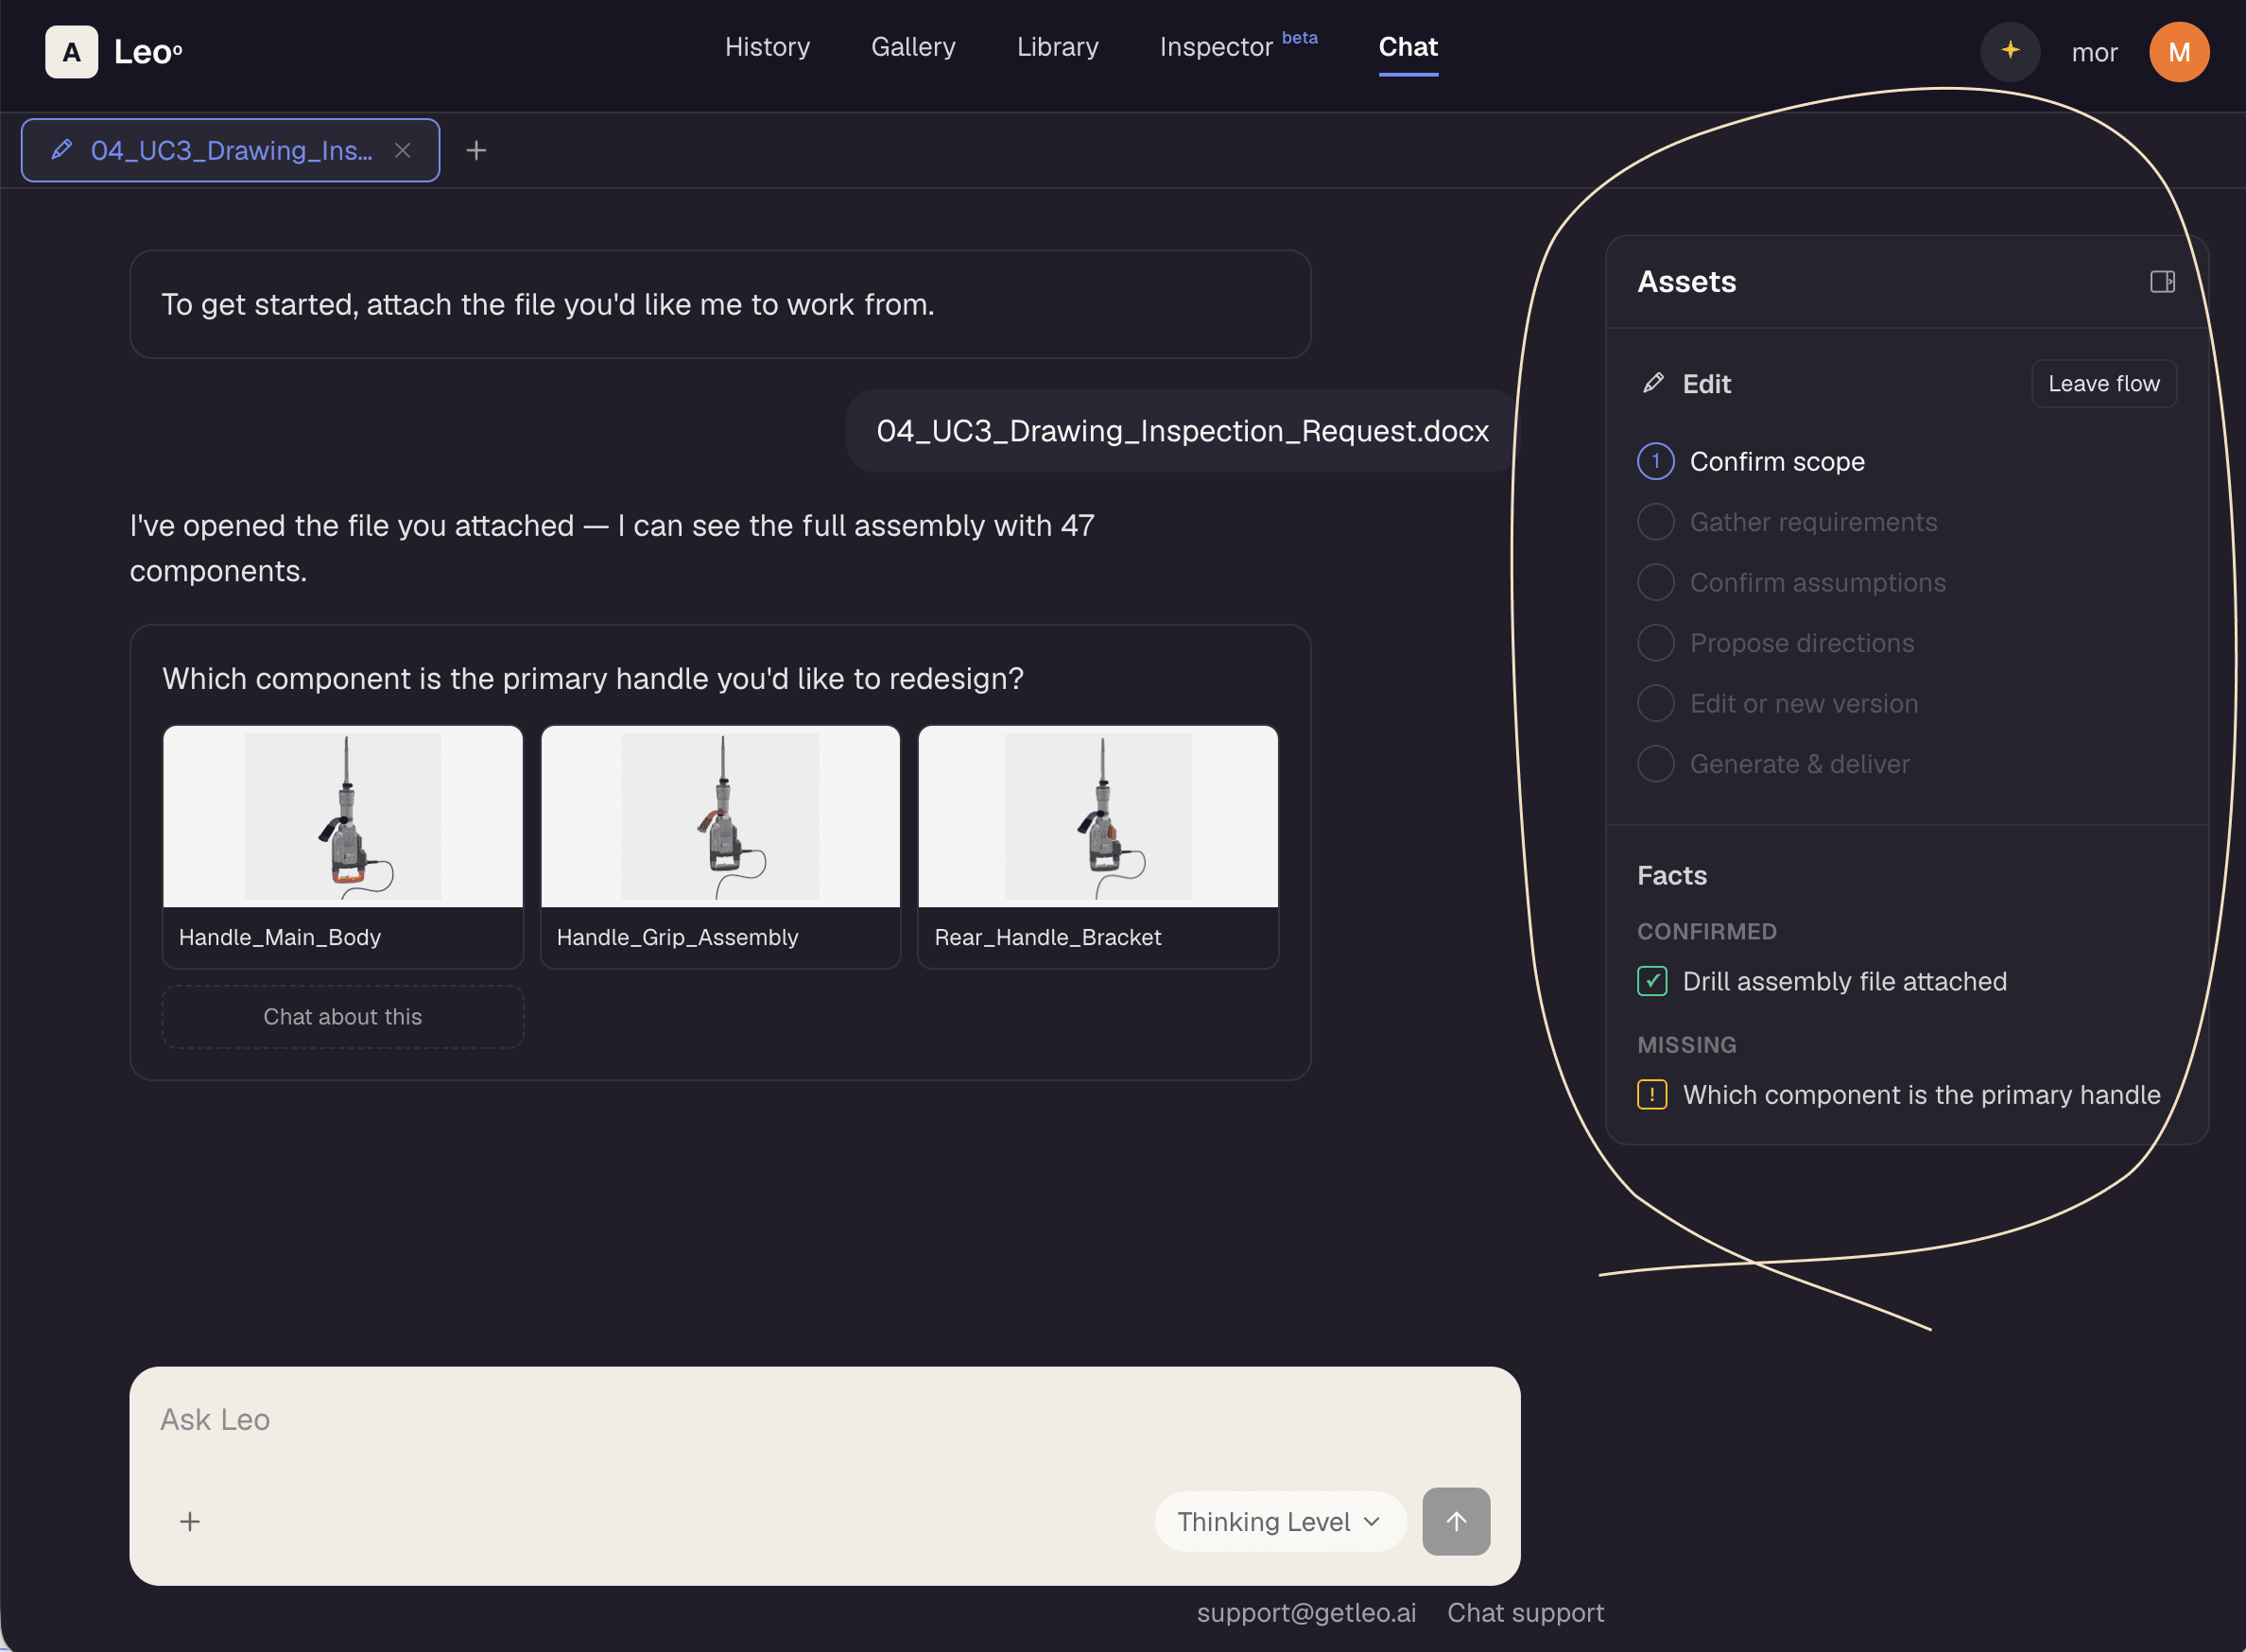Select the Propose directions step circle
Image resolution: width=2246 pixels, height=1652 pixels.
coord(1655,643)
